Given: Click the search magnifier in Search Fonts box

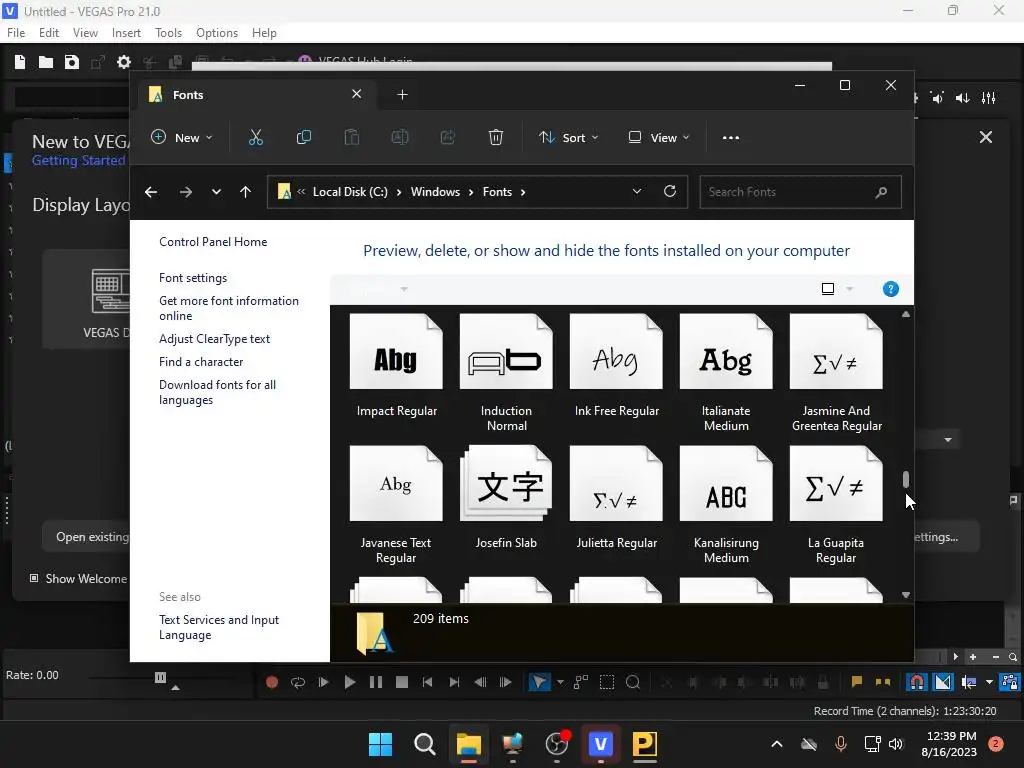Looking at the screenshot, I should click(881, 192).
